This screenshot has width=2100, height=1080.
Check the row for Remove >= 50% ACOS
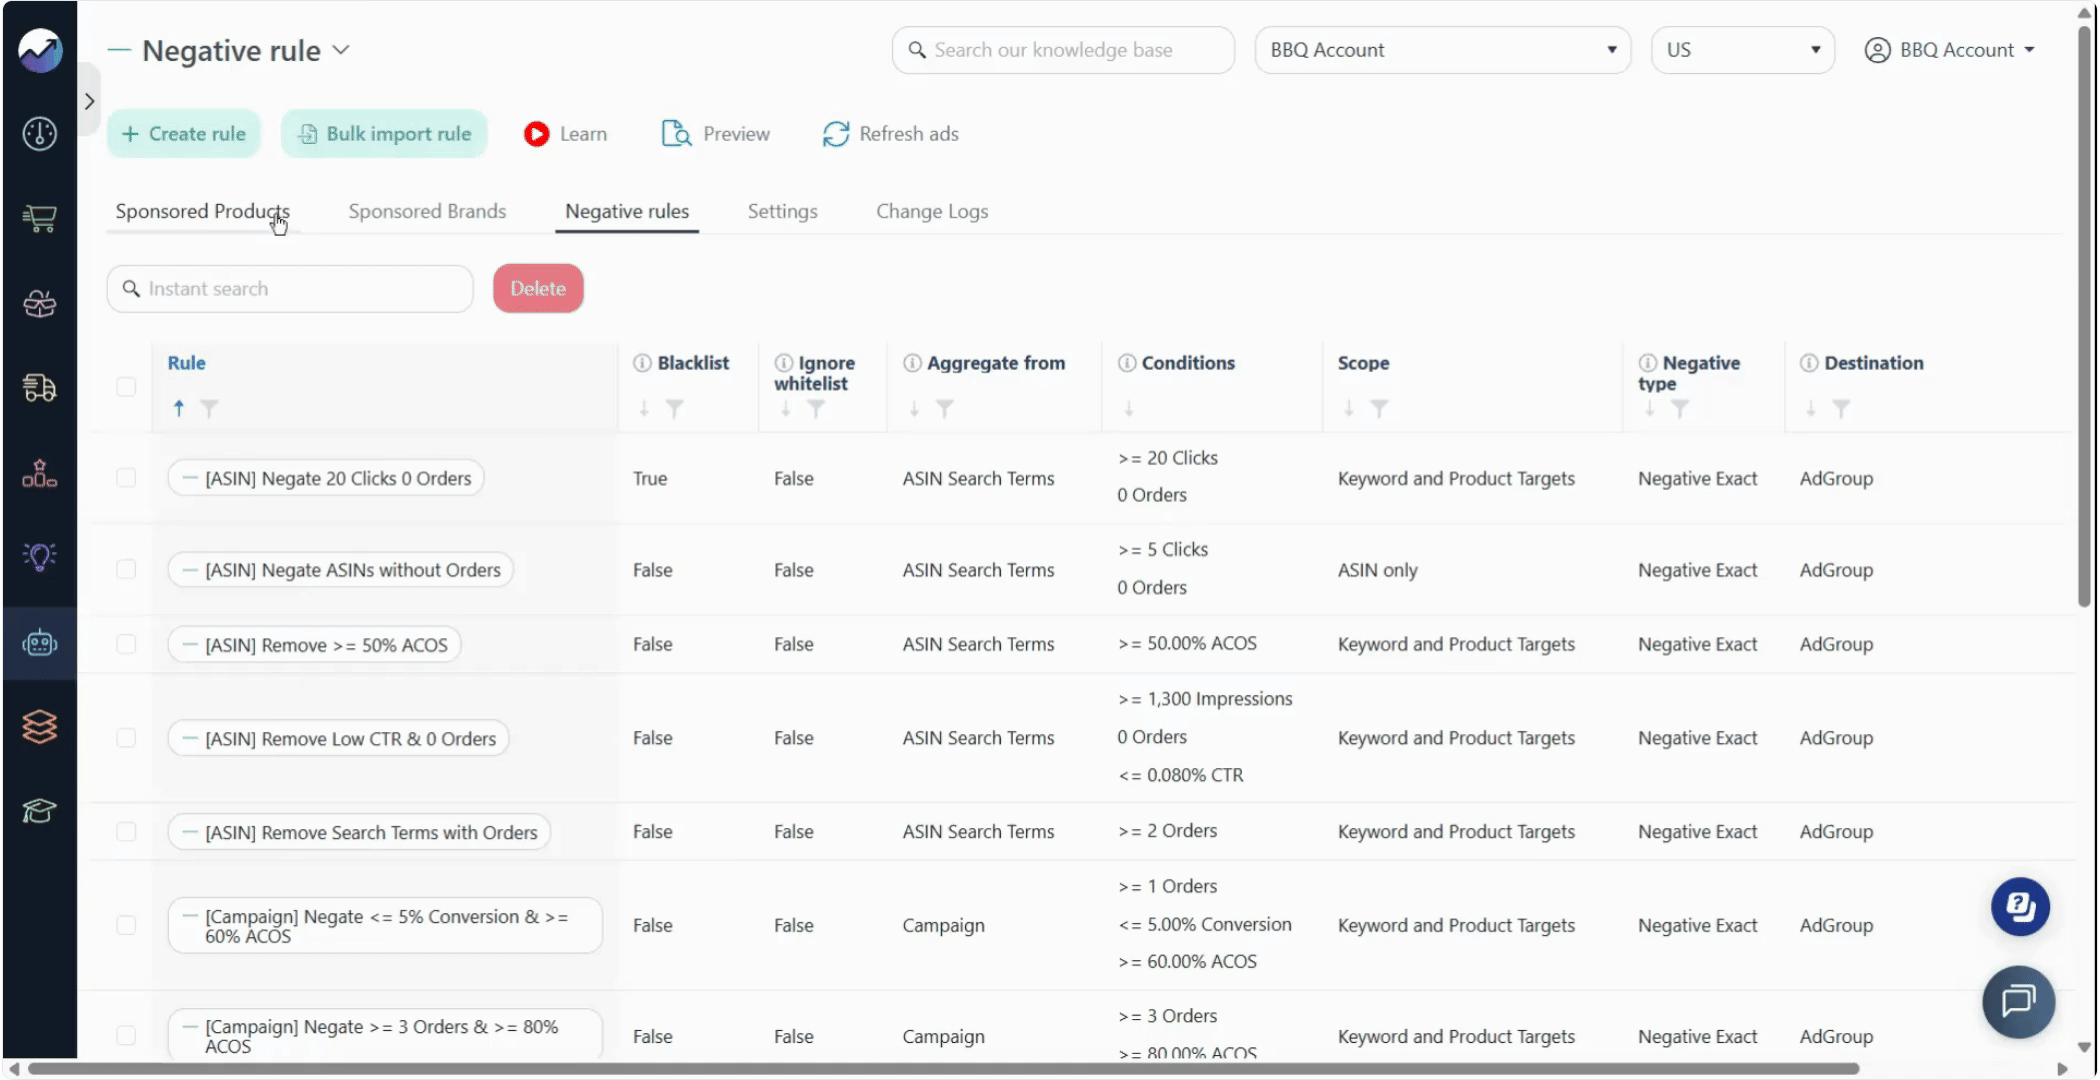pos(126,644)
